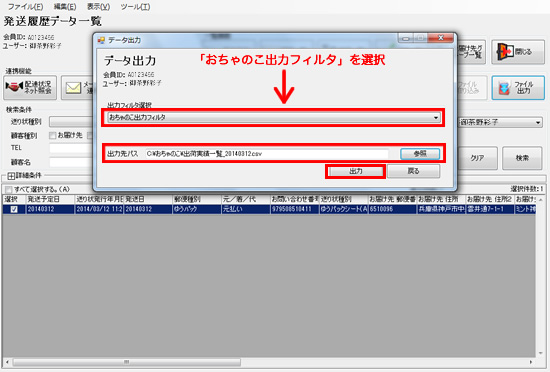Click the 参照 browse button
The height and width of the screenshot is (372, 550).
420,154
